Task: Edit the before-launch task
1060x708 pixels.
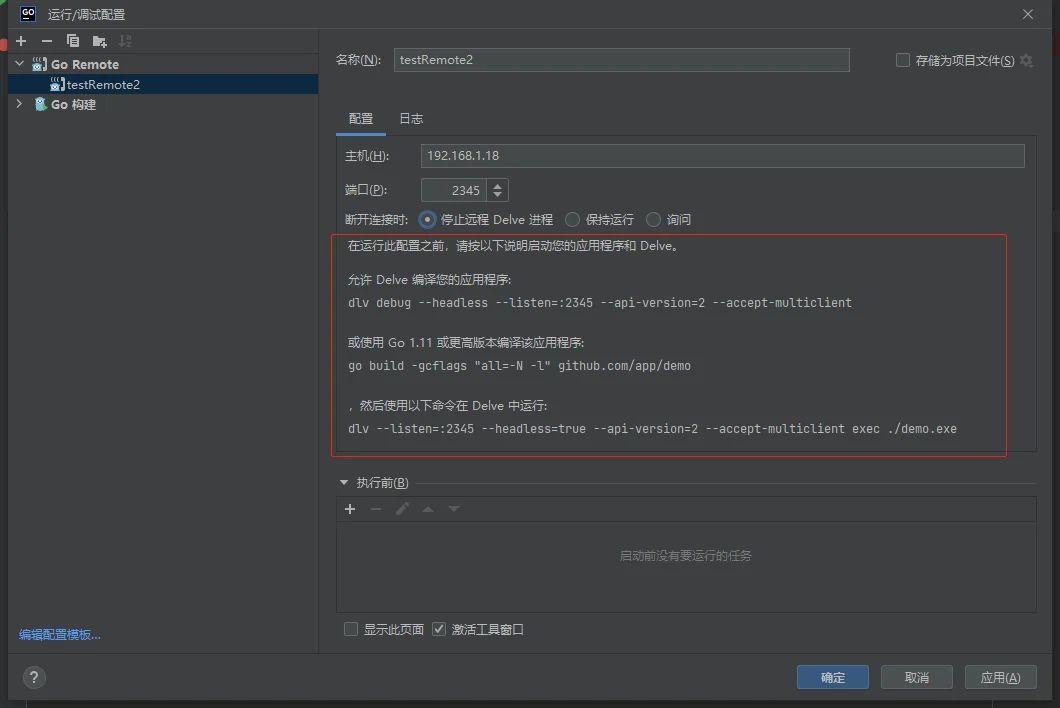Action: point(402,509)
